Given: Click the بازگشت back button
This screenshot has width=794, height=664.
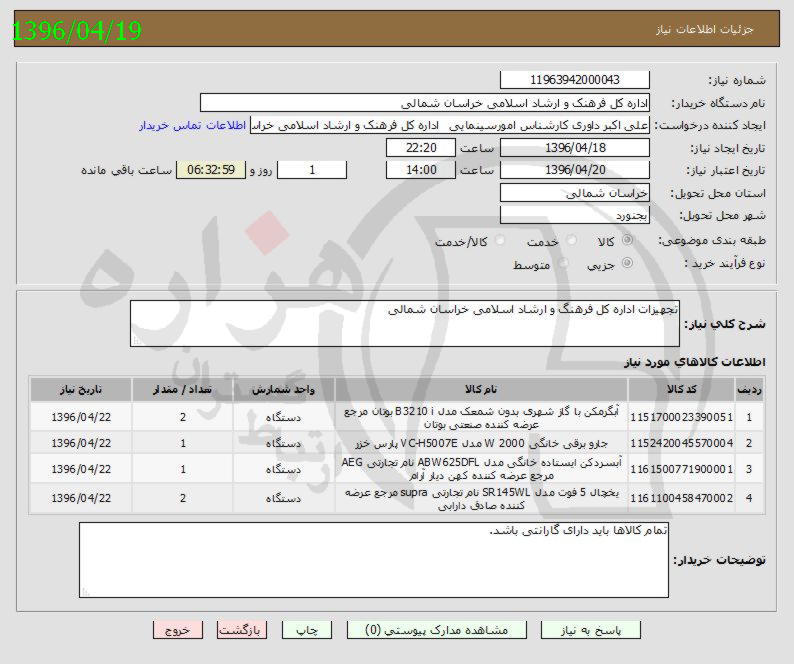Looking at the screenshot, I should [243, 630].
